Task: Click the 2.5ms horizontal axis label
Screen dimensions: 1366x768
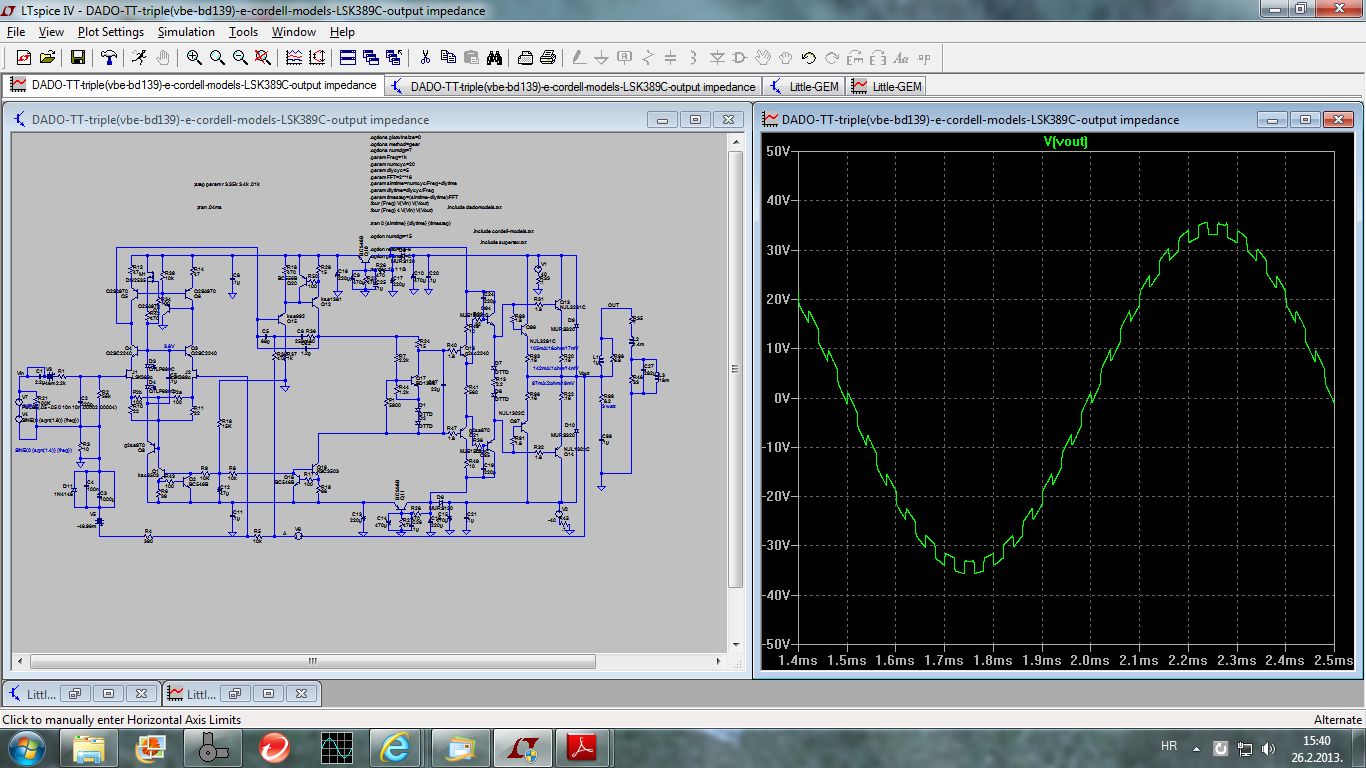Action: (x=1335, y=660)
